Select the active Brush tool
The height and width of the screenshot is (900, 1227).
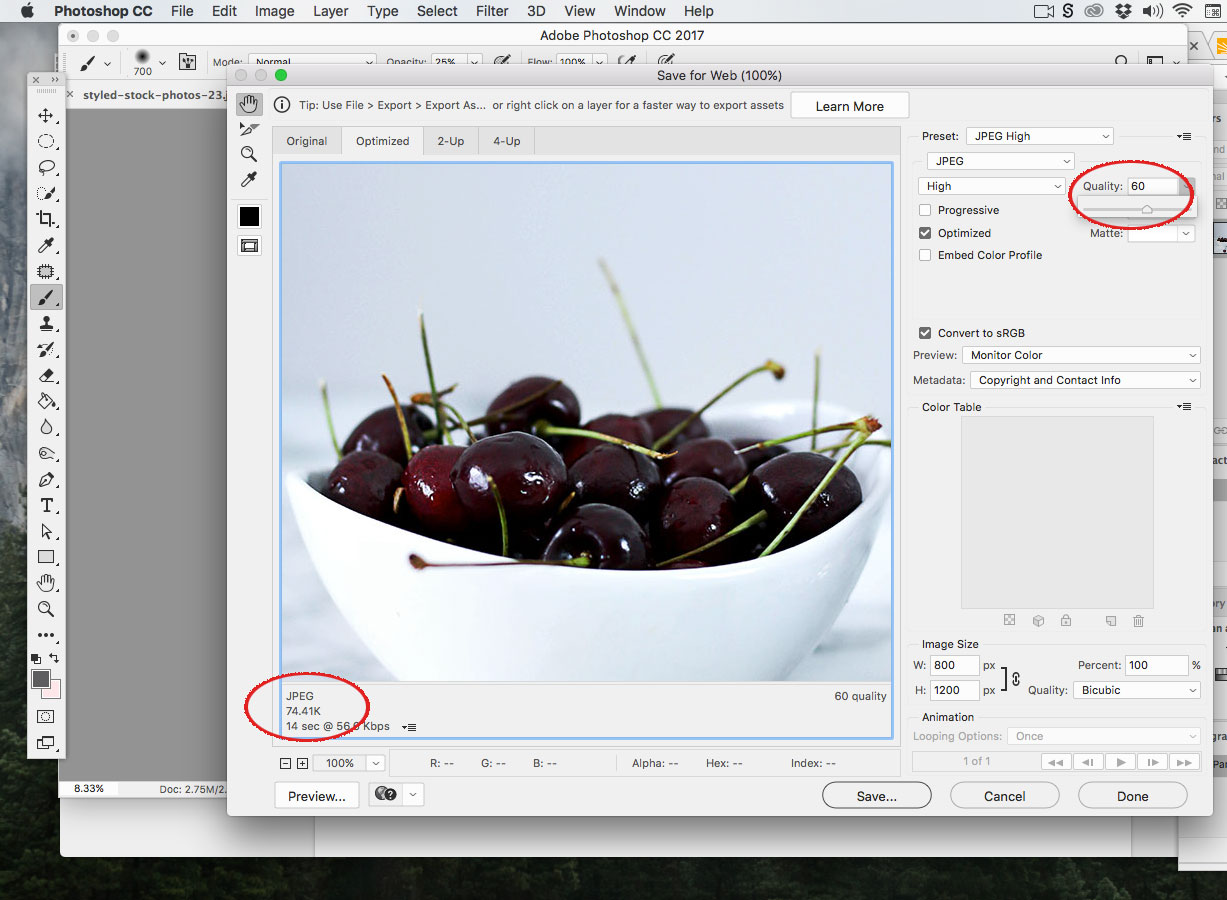46,297
